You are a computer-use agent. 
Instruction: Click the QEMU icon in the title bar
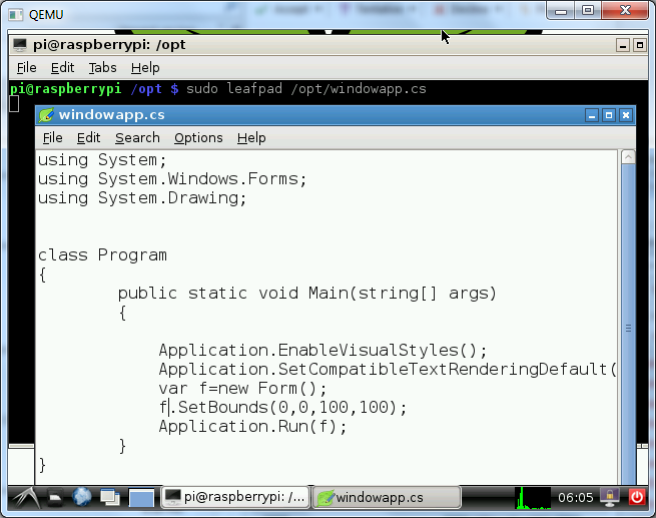(15, 15)
